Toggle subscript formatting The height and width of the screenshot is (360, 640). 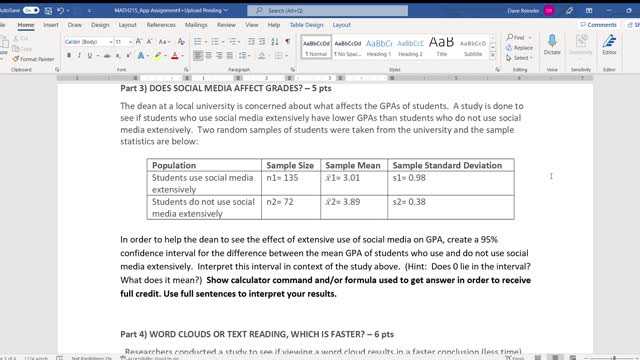point(118,56)
